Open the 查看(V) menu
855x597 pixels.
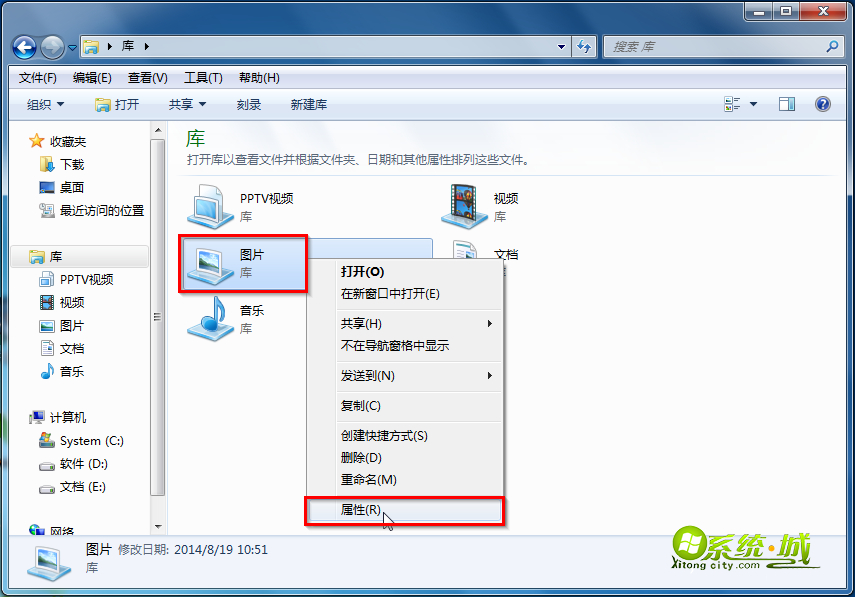tap(147, 78)
